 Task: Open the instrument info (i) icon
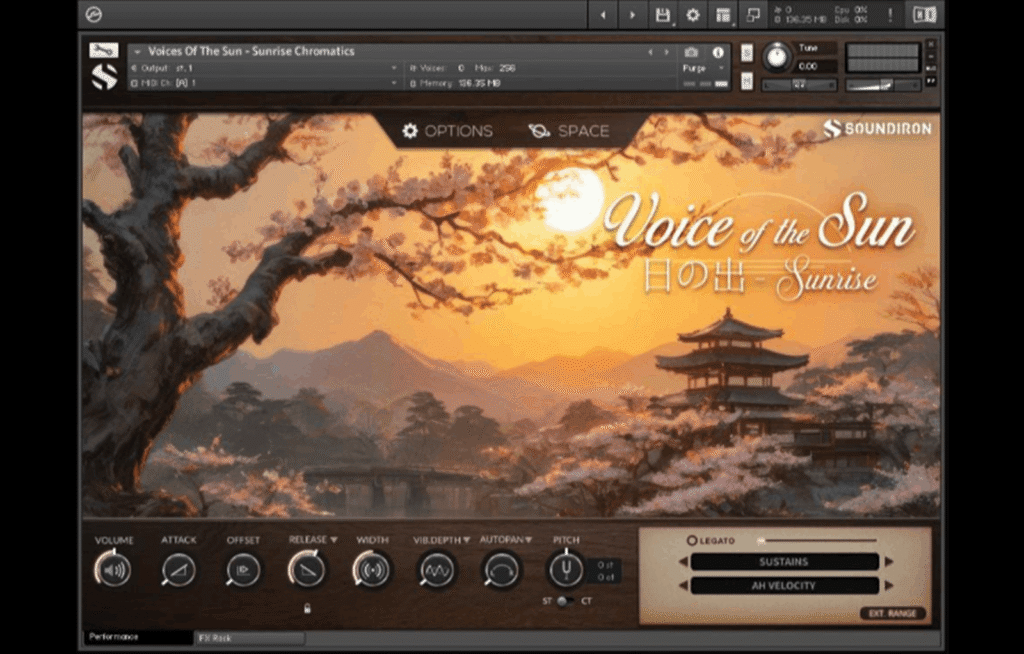tap(718, 52)
